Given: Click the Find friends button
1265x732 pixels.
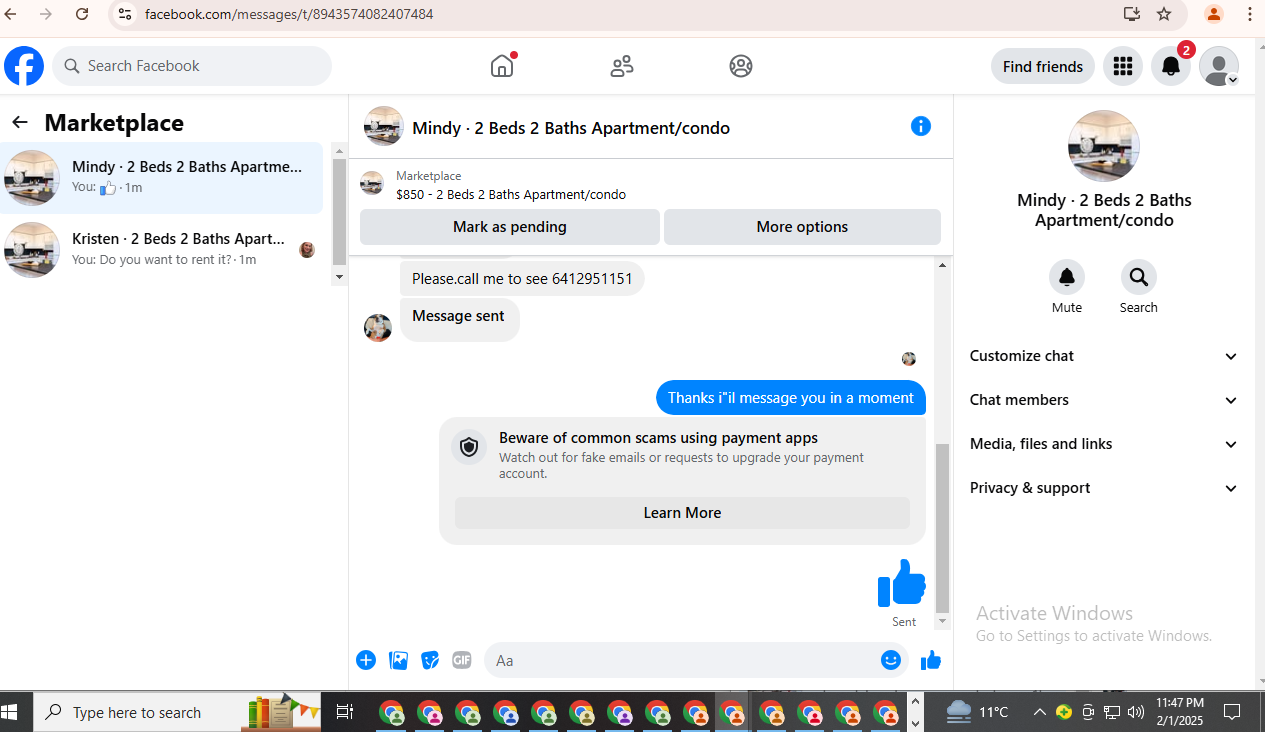Looking at the screenshot, I should point(1043,66).
